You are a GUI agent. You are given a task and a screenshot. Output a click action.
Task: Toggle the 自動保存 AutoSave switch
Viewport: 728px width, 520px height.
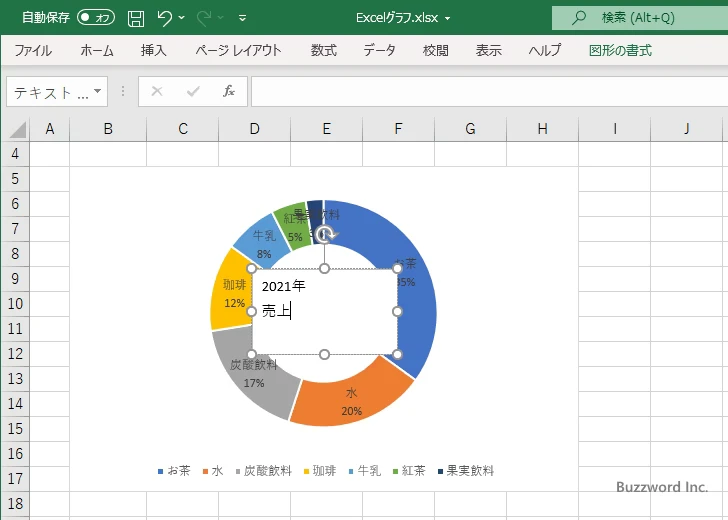96,18
